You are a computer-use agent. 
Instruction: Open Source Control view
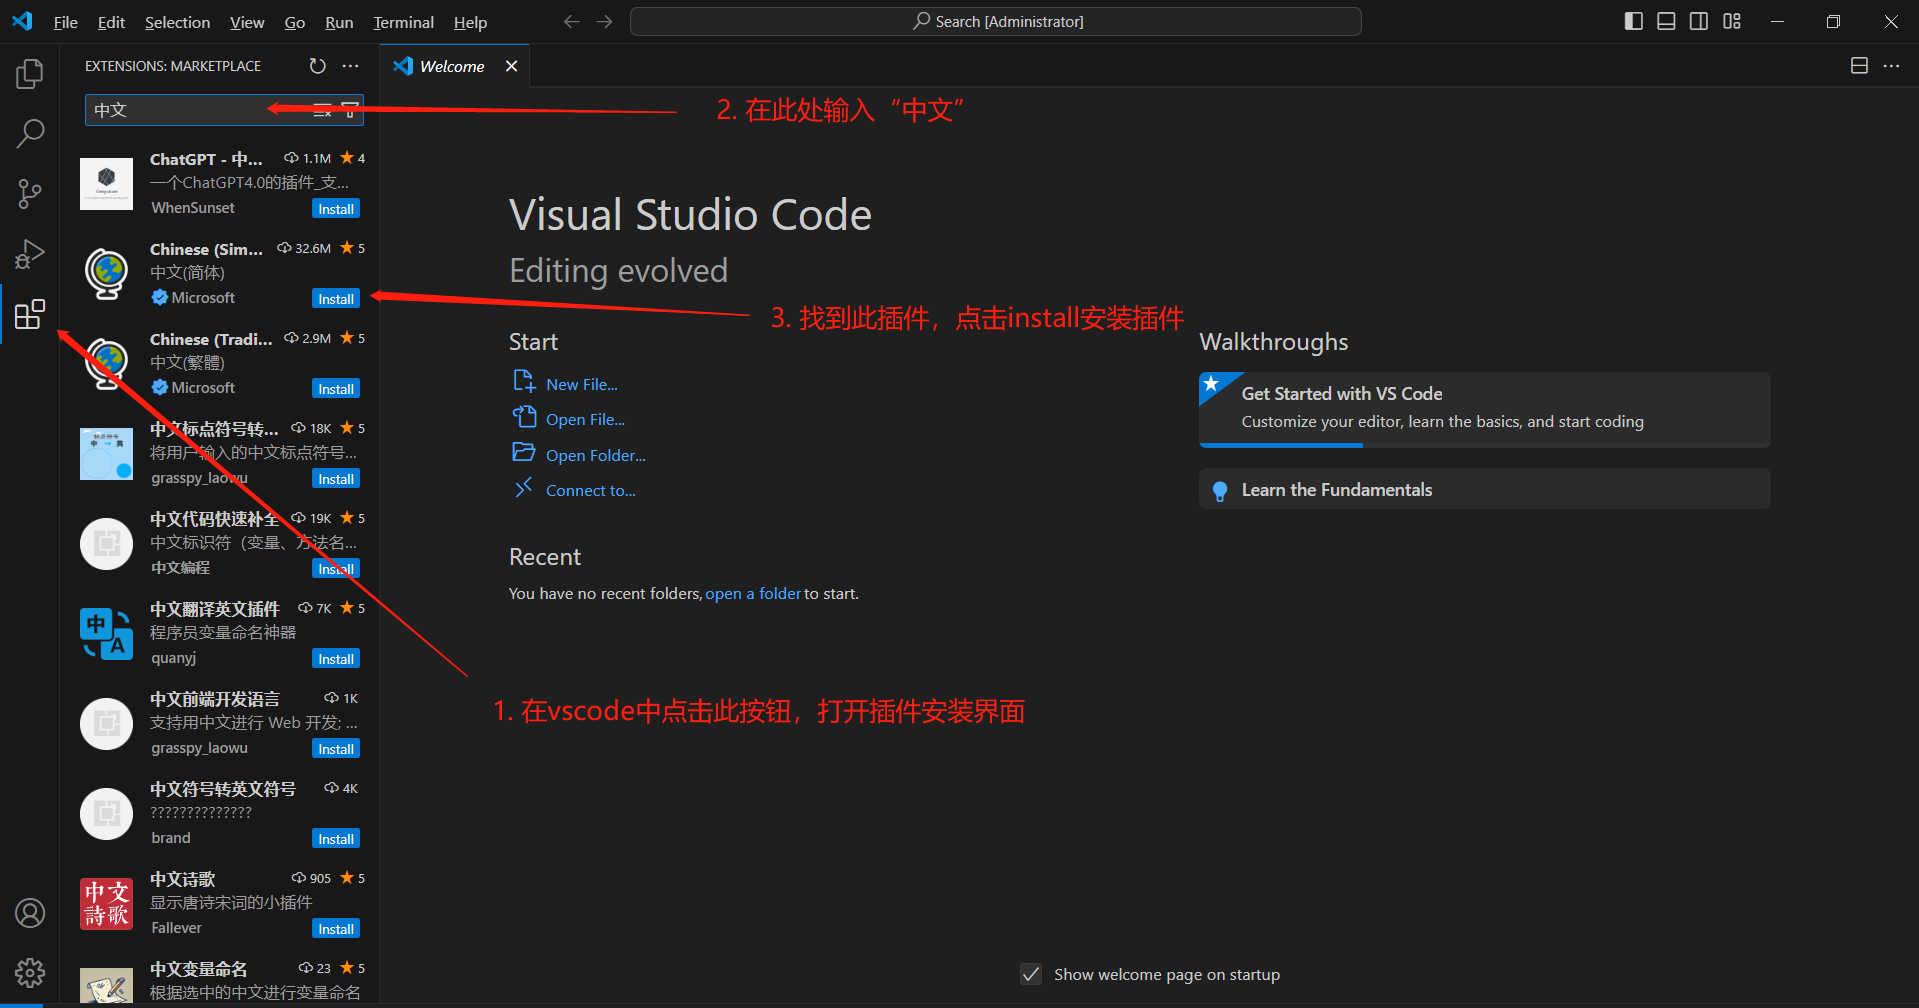tap(30, 194)
